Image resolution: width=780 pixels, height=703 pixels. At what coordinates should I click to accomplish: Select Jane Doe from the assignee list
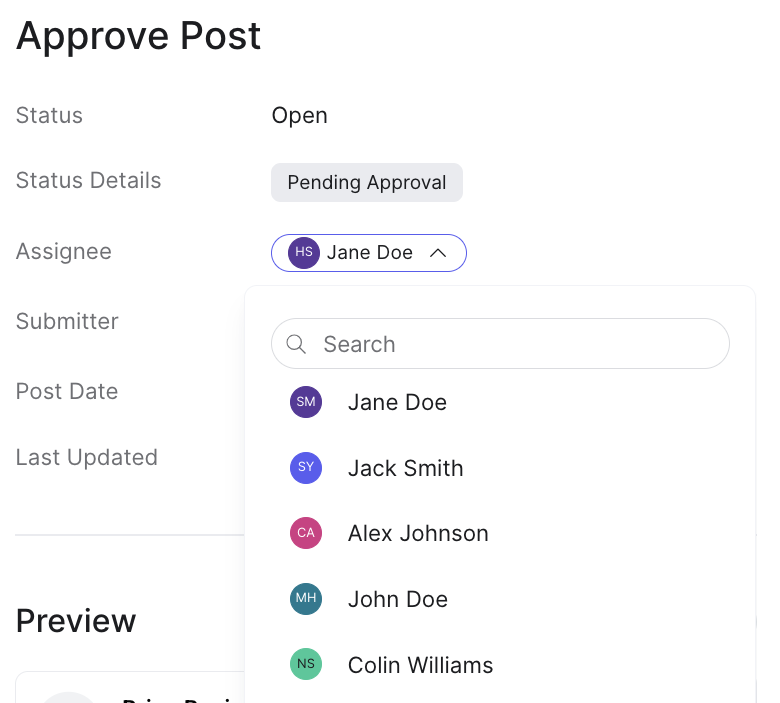click(397, 402)
